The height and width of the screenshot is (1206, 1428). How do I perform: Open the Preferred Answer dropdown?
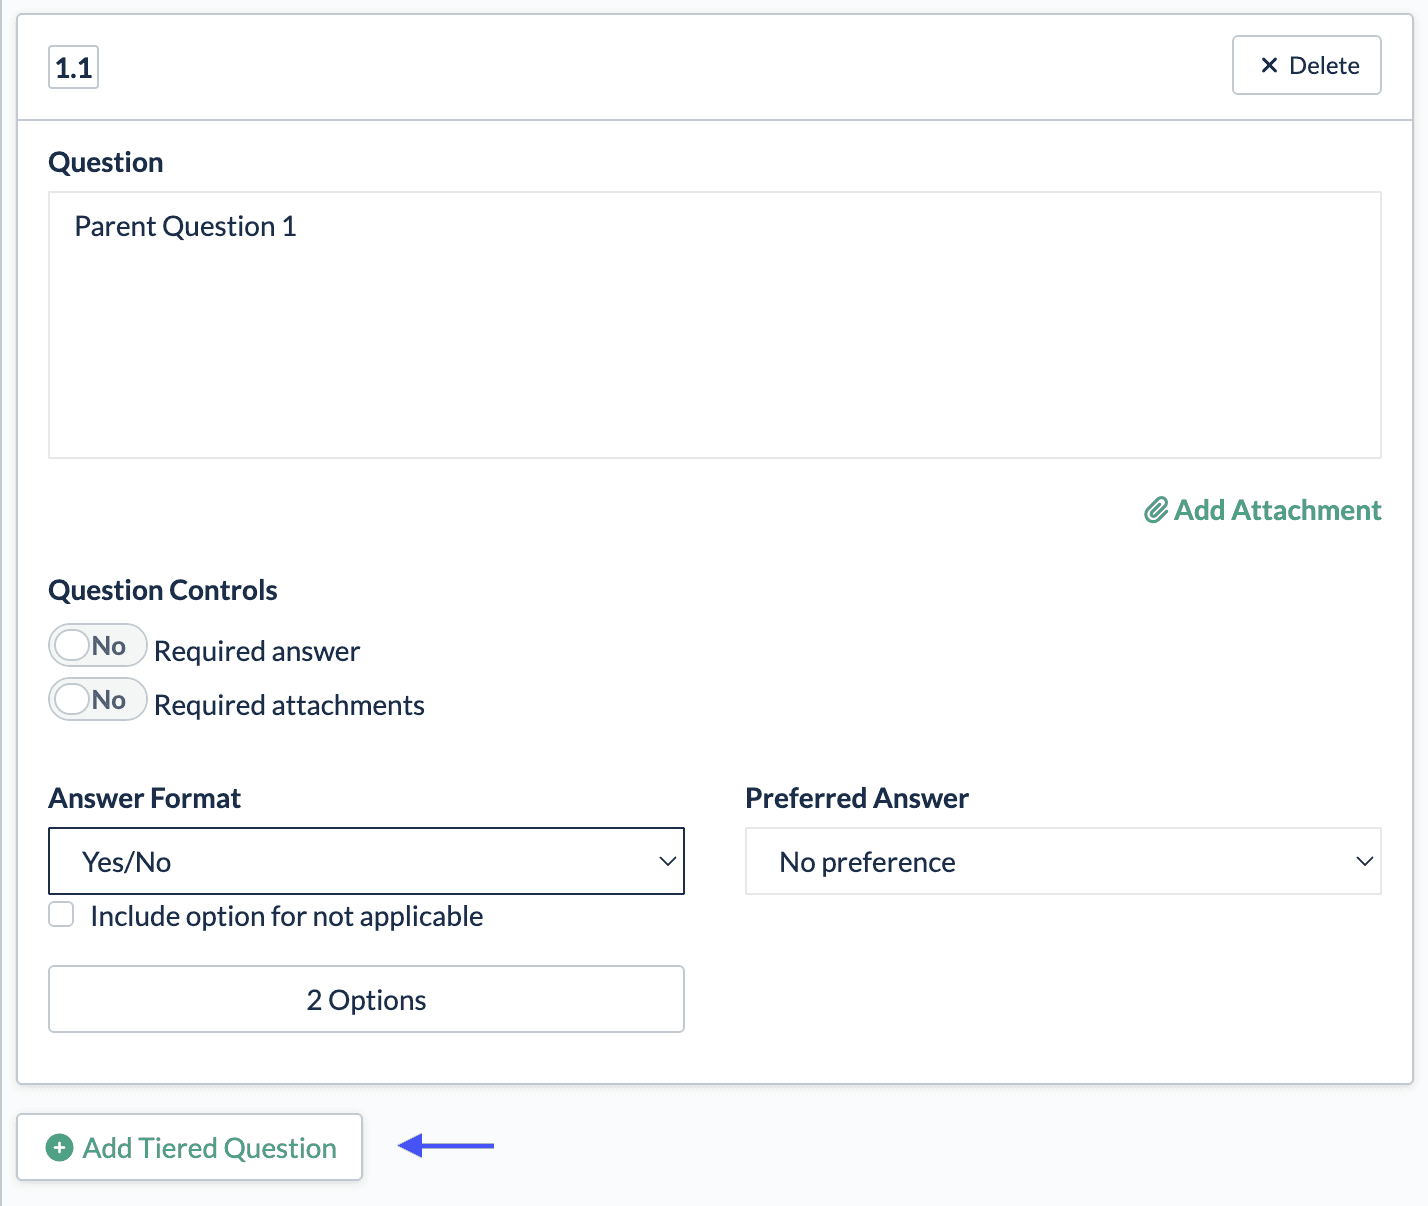1062,861
